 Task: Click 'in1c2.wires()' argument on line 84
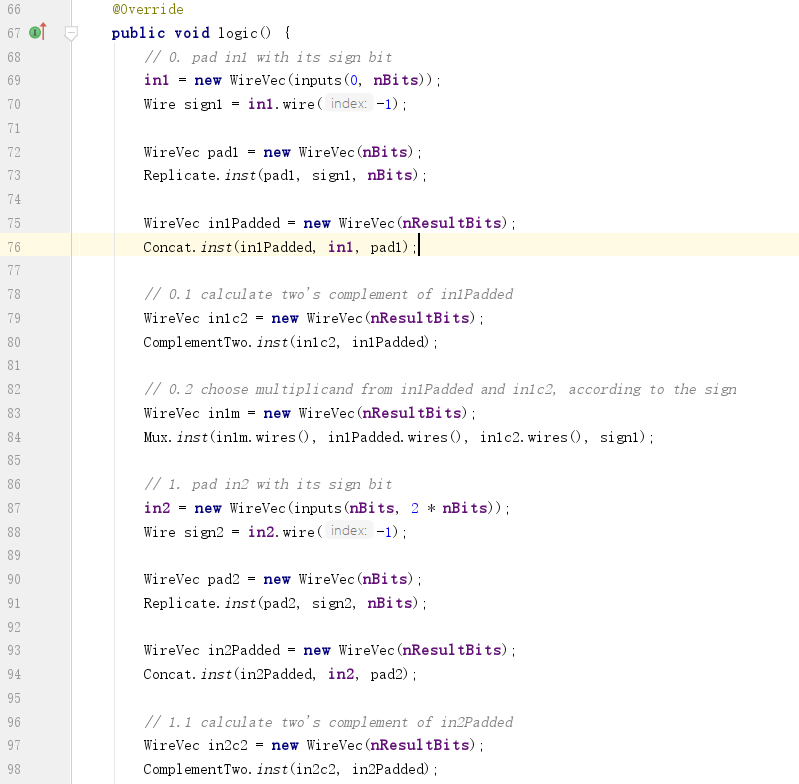point(528,437)
